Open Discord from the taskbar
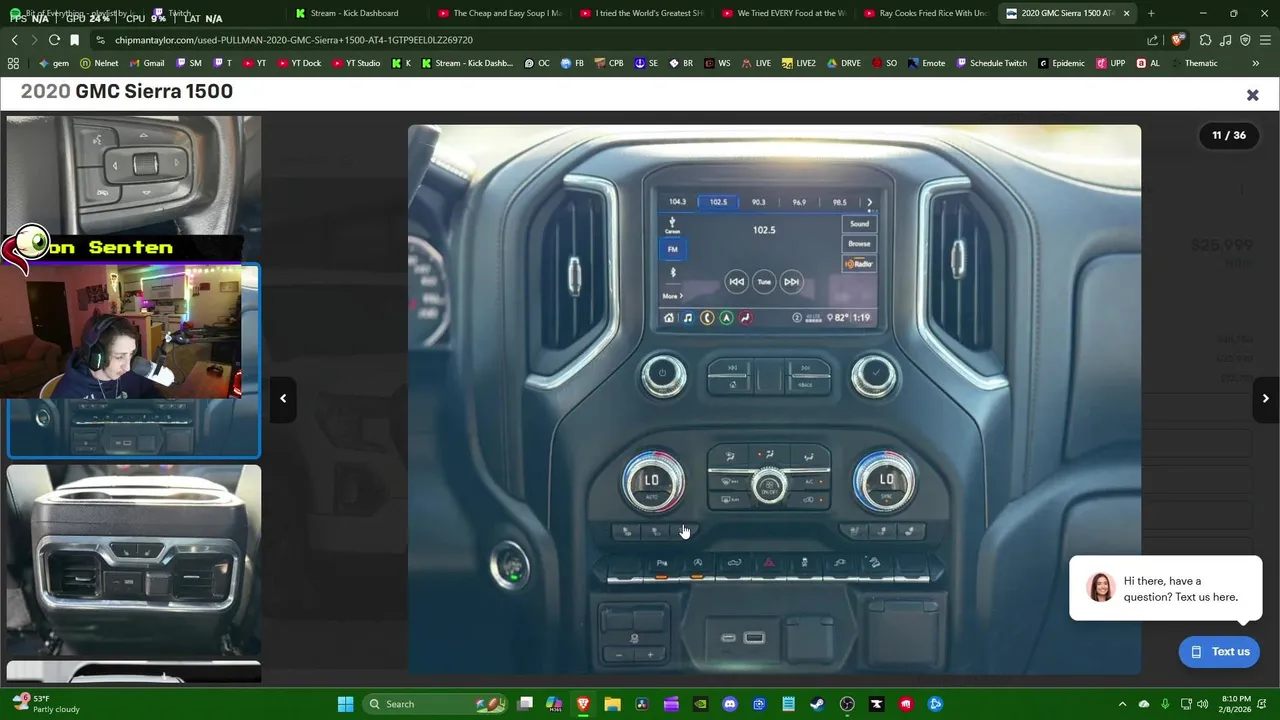The image size is (1280, 720). (x=730, y=704)
